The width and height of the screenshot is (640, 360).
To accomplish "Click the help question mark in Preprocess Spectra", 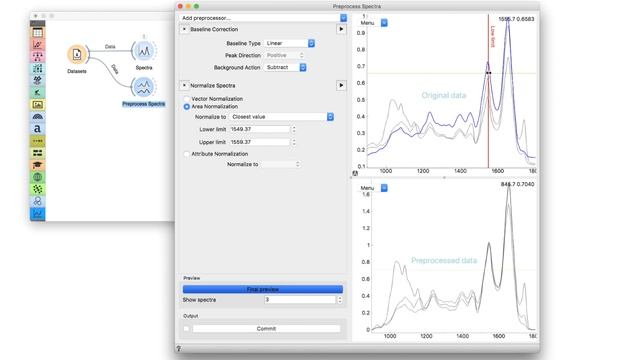I will click(x=178, y=348).
